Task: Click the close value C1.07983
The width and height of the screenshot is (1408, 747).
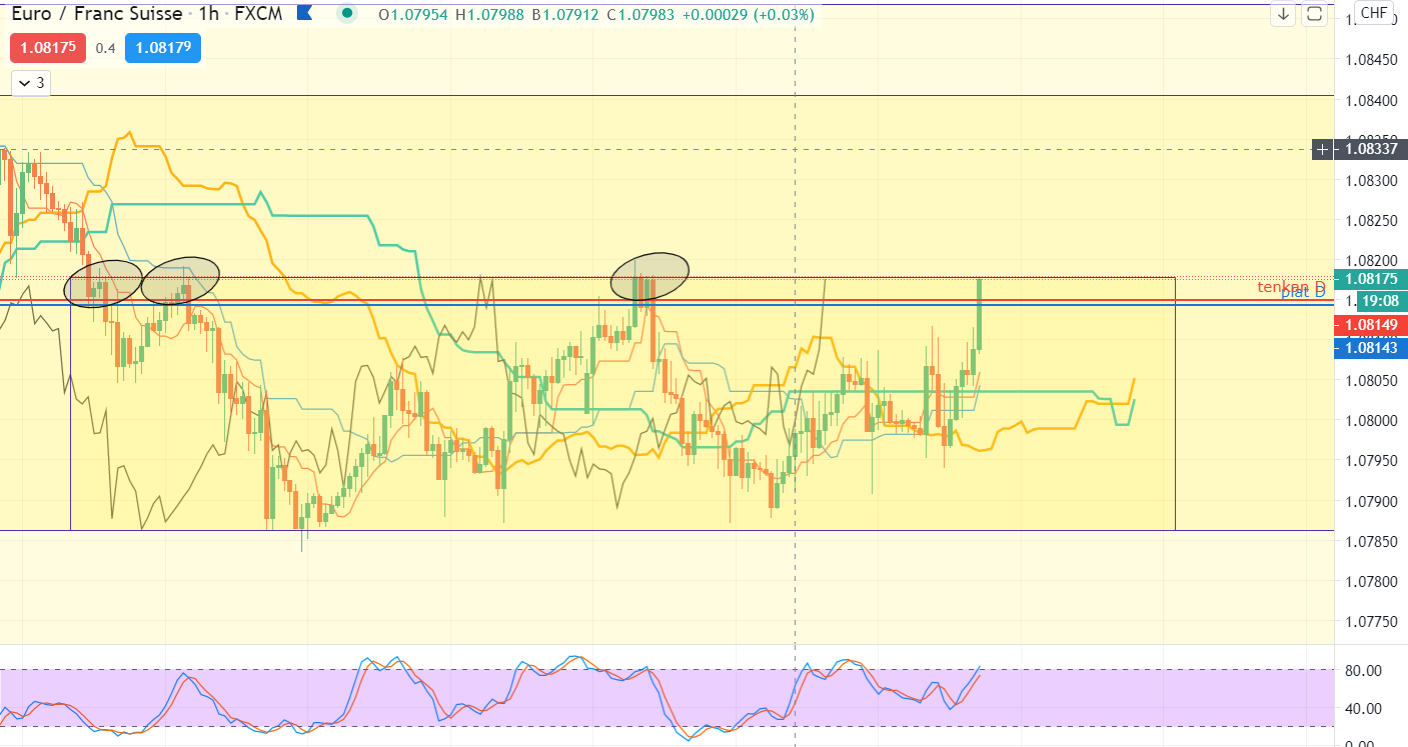Action: click(x=642, y=14)
